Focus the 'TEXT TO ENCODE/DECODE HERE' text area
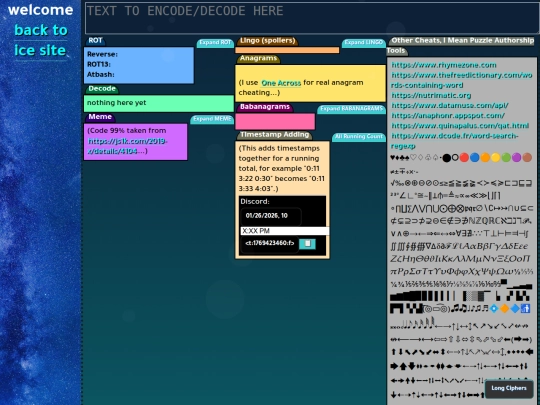This screenshot has width=540, height=405. click(x=312, y=18)
